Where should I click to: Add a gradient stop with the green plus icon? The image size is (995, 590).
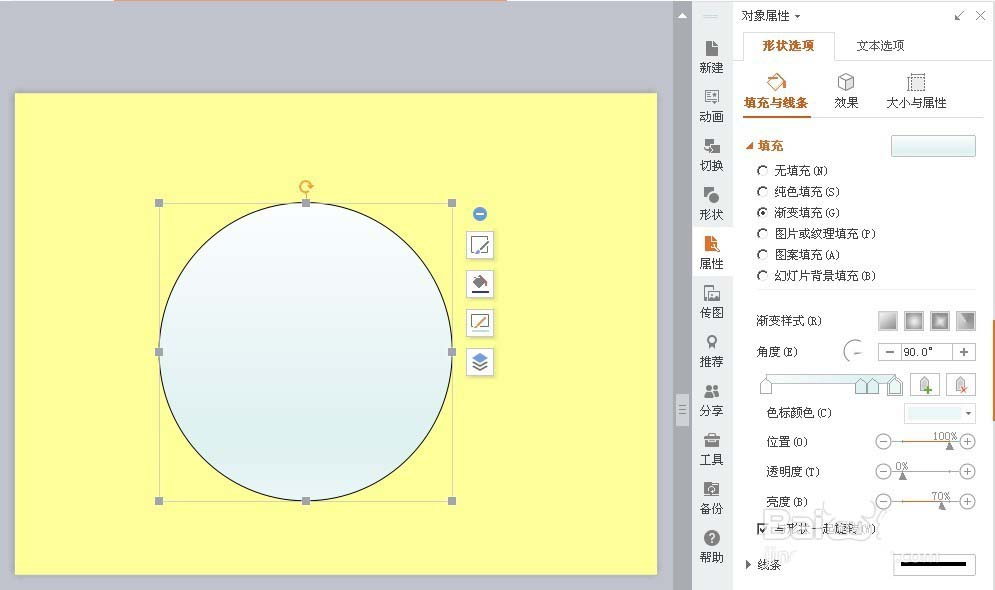924,384
